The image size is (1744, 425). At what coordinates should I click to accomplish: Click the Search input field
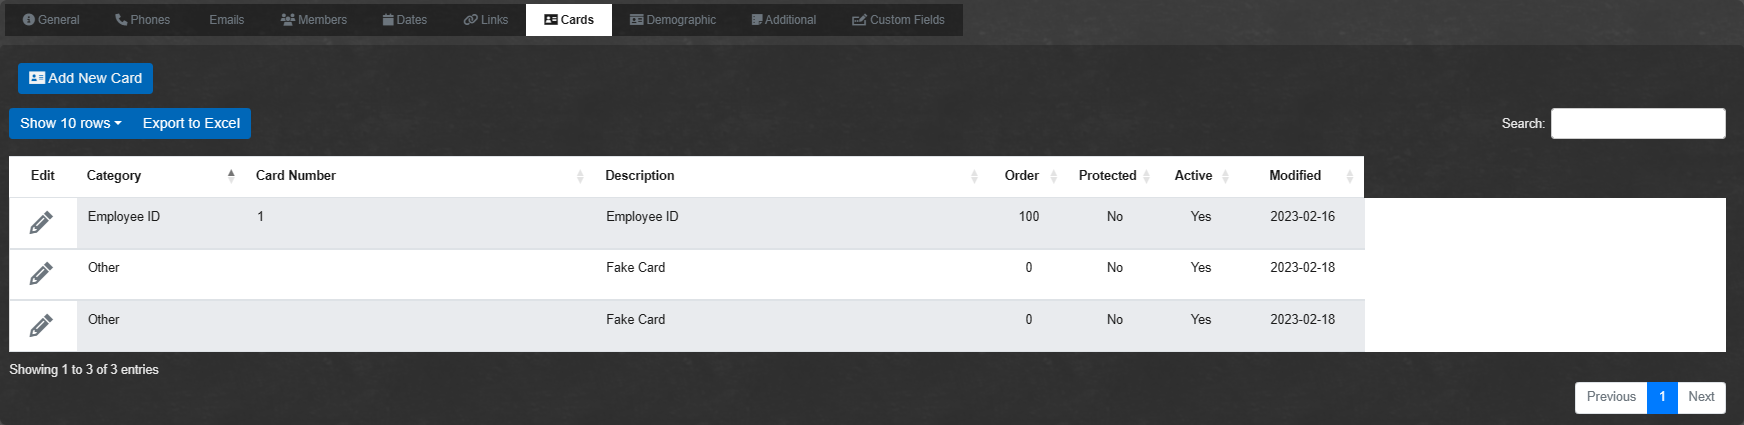click(x=1637, y=123)
